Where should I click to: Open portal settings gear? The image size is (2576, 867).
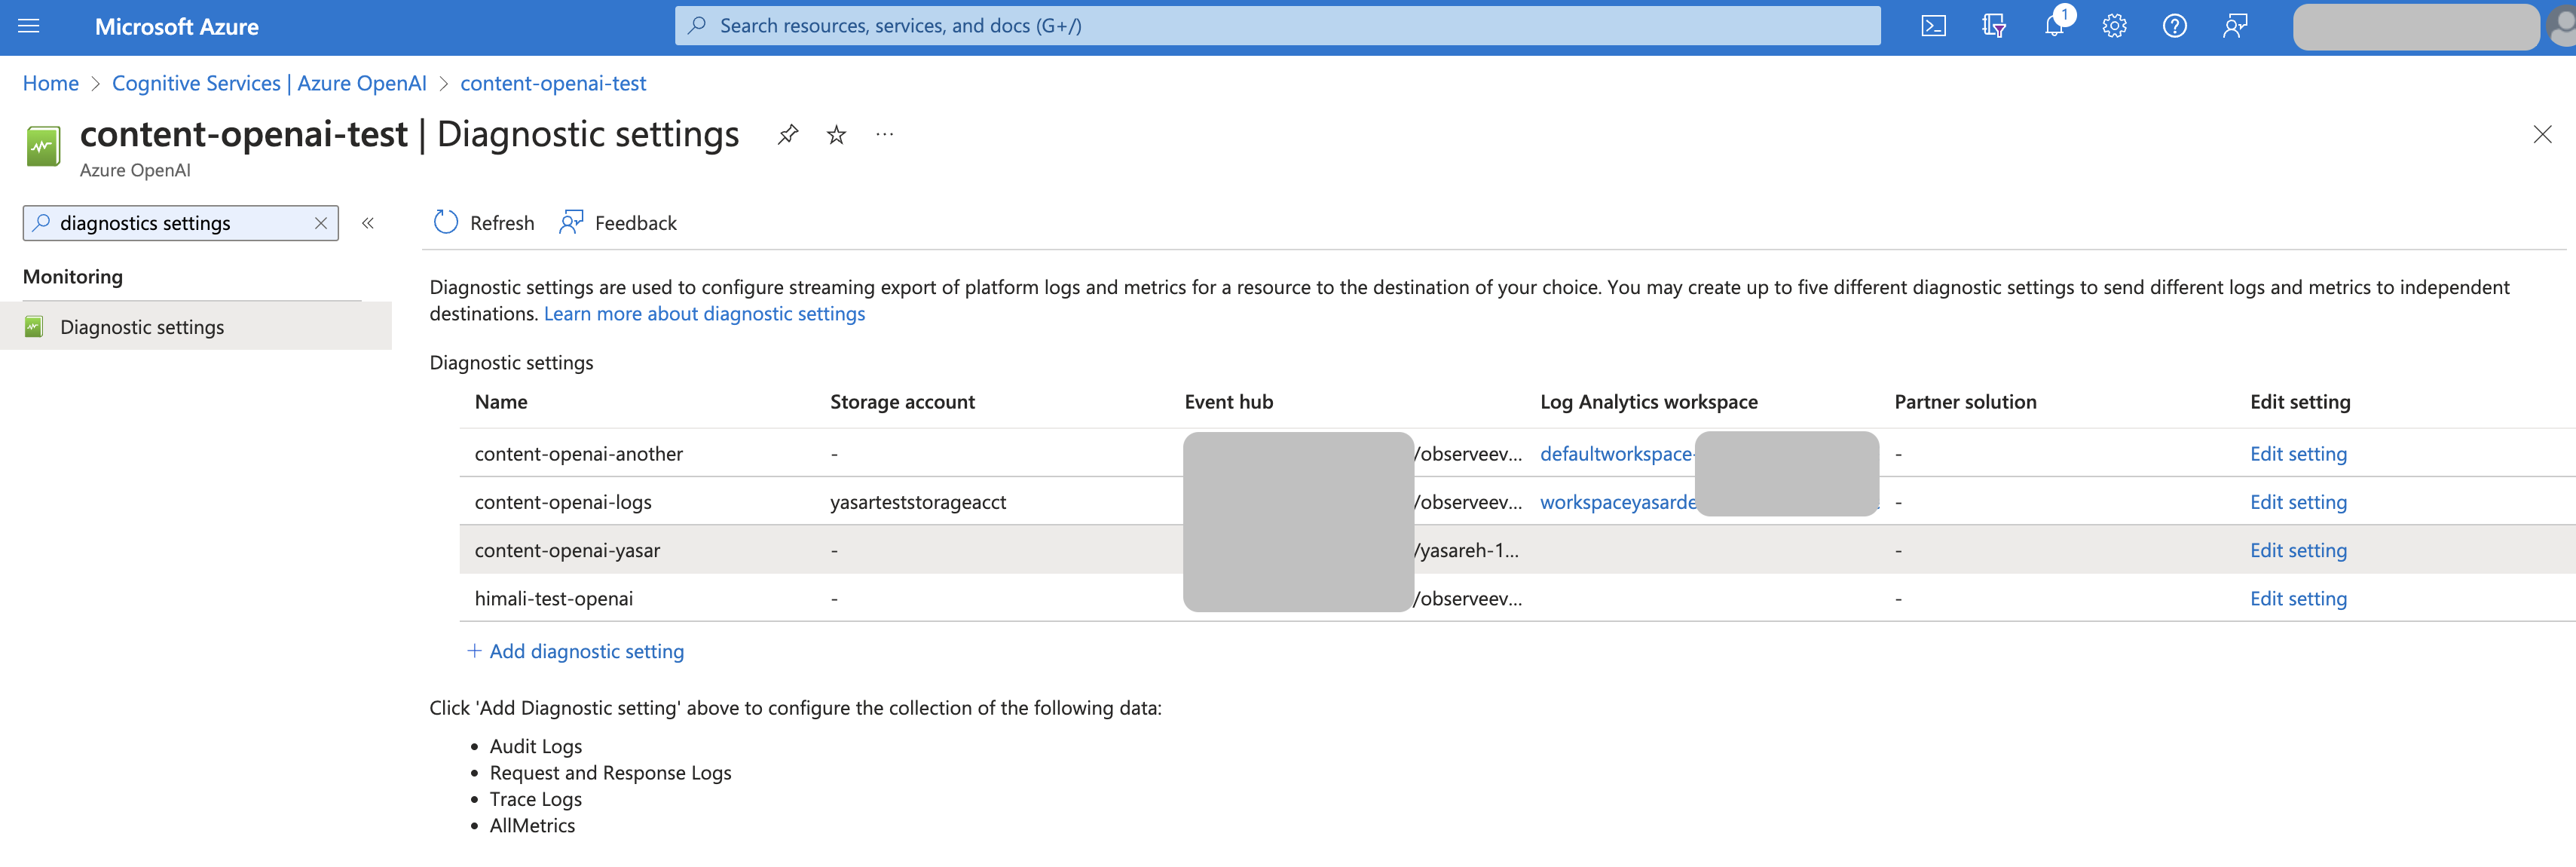click(x=2114, y=26)
